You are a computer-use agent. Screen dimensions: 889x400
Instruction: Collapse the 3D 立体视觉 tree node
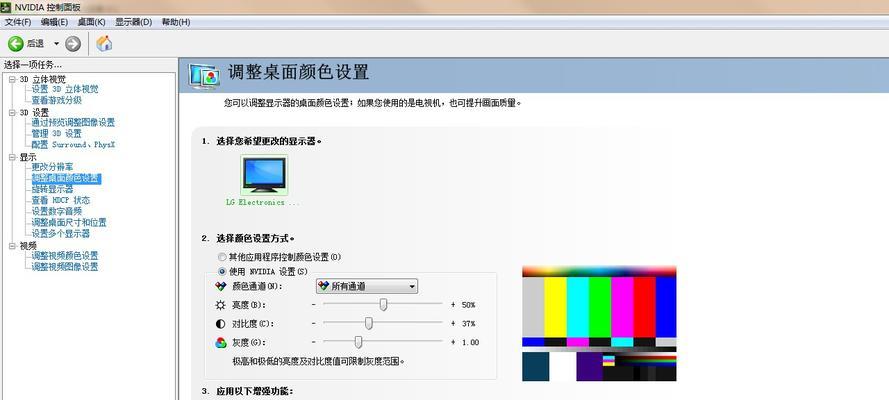[12, 79]
